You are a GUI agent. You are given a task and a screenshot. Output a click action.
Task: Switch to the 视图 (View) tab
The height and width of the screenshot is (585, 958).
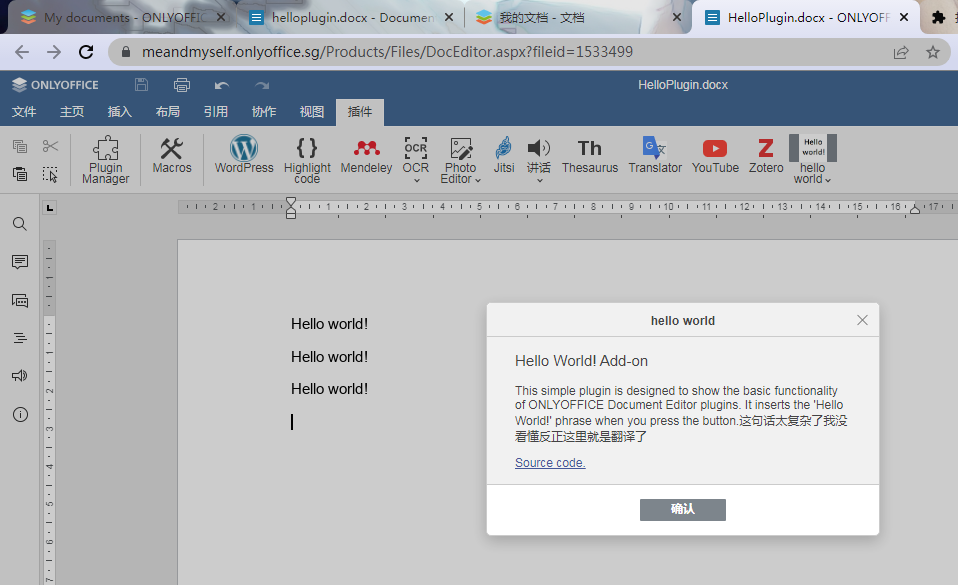312,112
